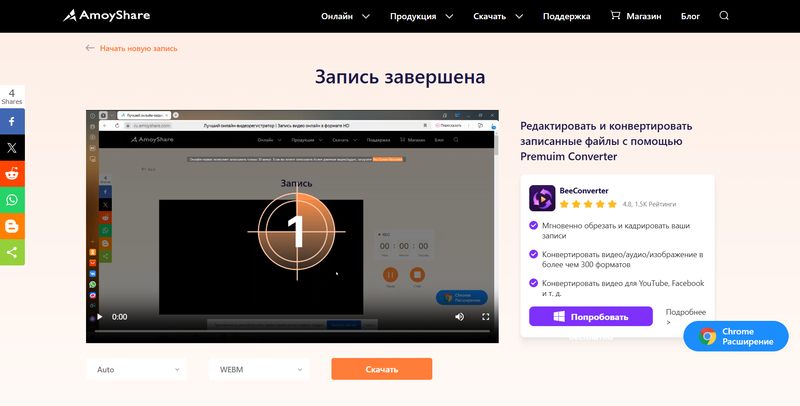Image resolution: width=800 pixels, height=406 pixels.
Task: Click the Windows logo on Попробовать button
Action: [559, 317]
